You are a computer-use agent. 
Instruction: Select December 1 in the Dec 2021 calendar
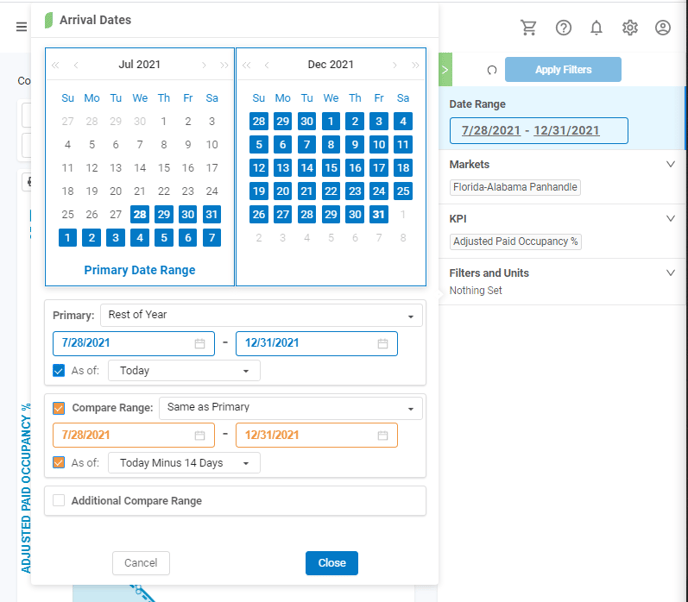(x=331, y=122)
